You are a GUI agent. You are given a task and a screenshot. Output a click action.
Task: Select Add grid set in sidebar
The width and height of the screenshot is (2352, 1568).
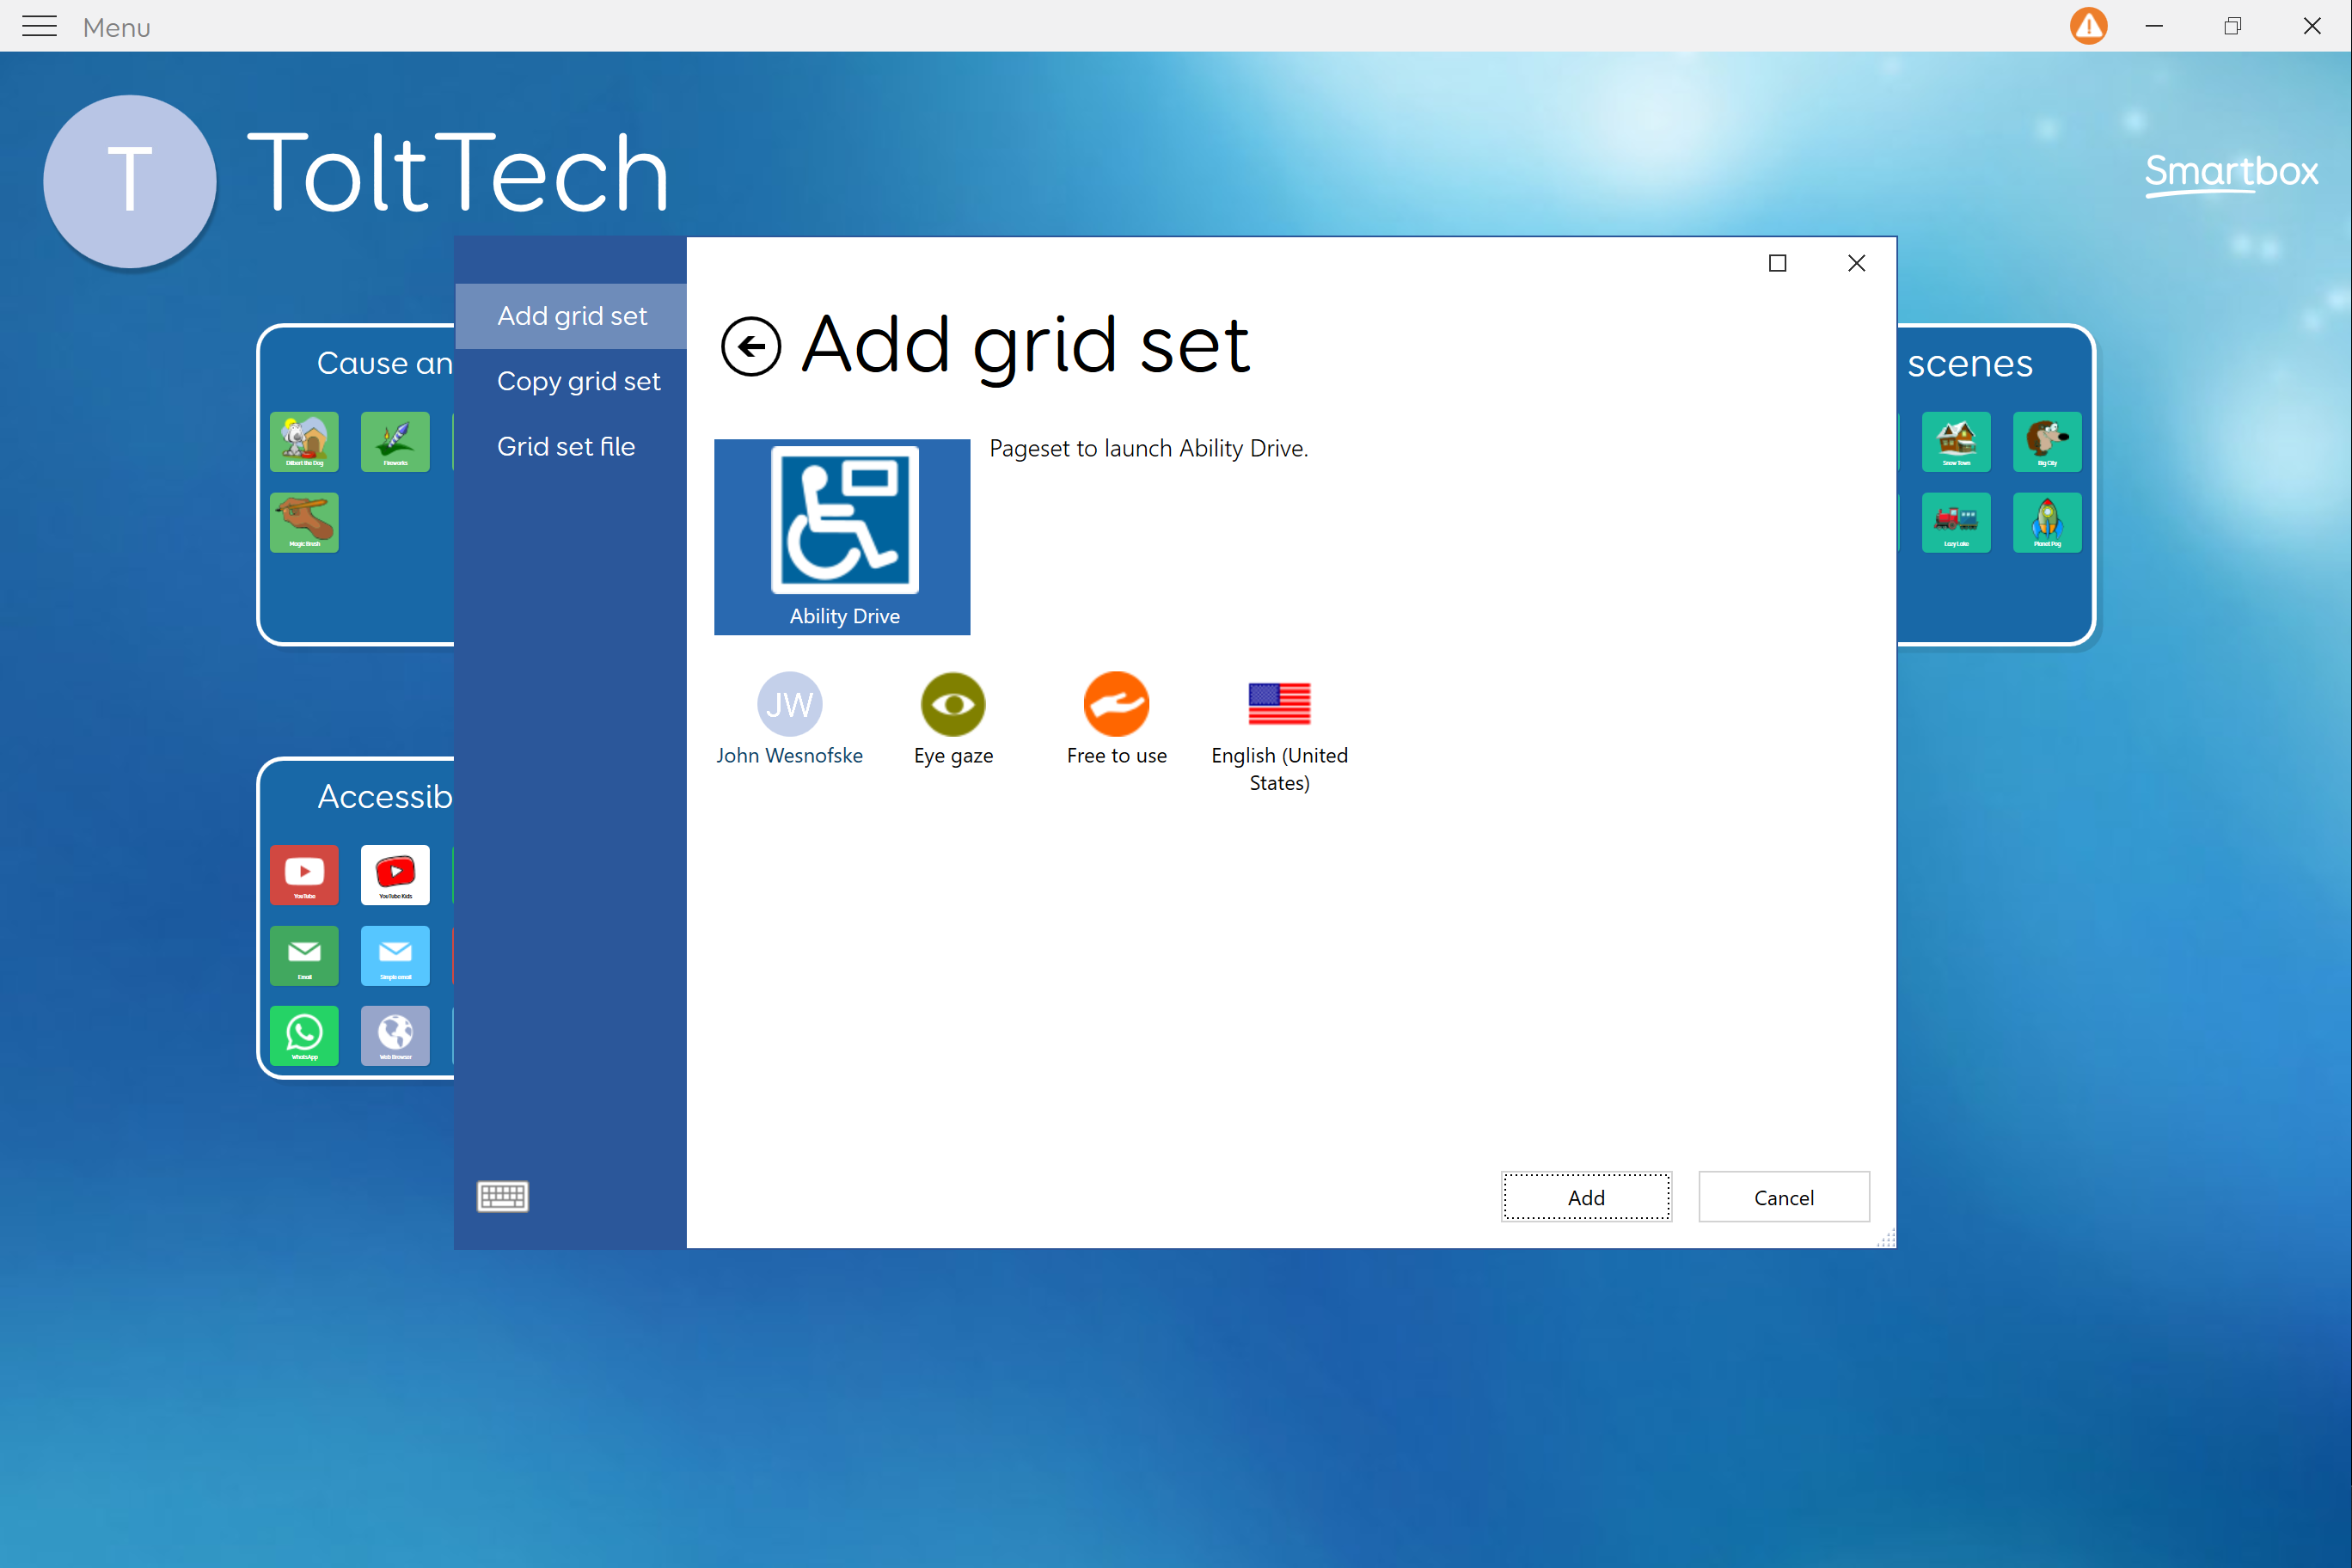point(571,316)
